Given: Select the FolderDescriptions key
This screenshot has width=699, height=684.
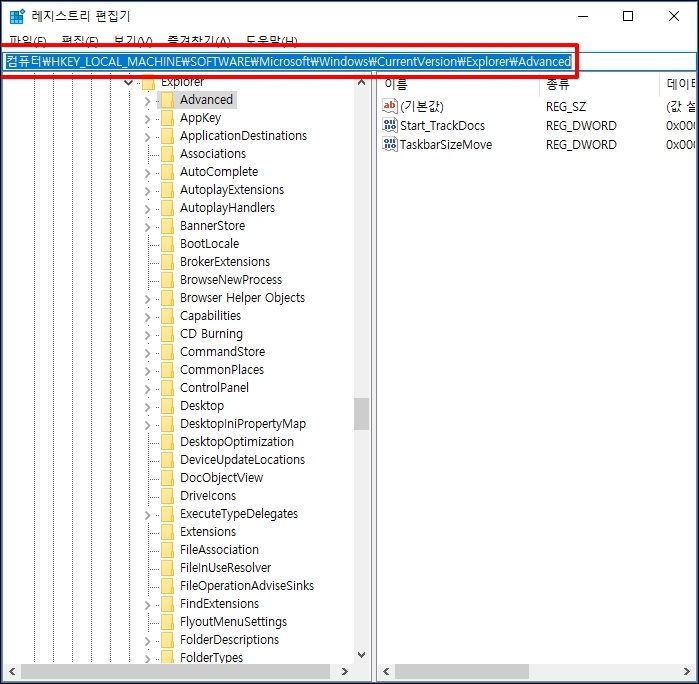Looking at the screenshot, I should click(x=230, y=640).
